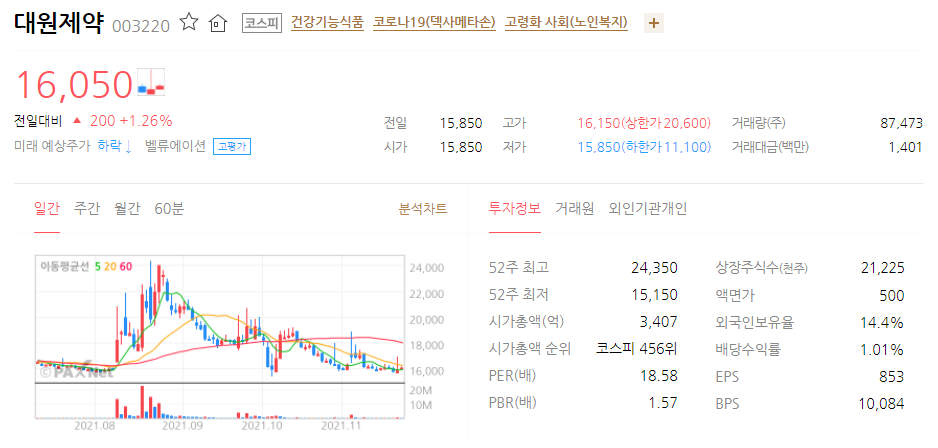Viewport: 938px width, 448px height.
Task: Click the 시가총액(억) value 3,407
Action: [659, 322]
